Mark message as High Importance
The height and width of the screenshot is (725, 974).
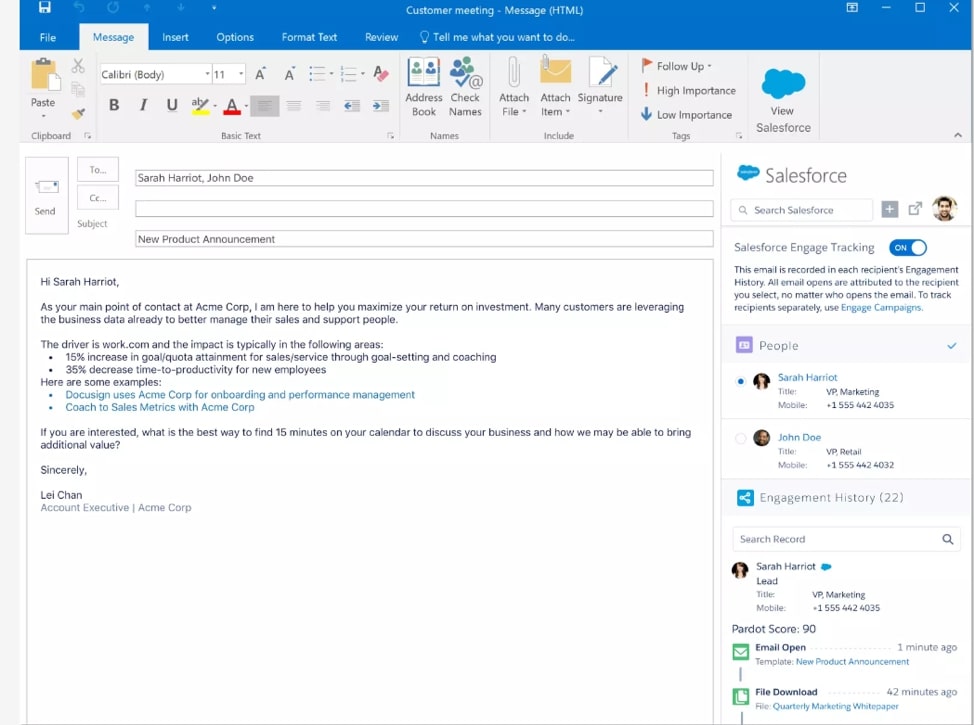688,91
